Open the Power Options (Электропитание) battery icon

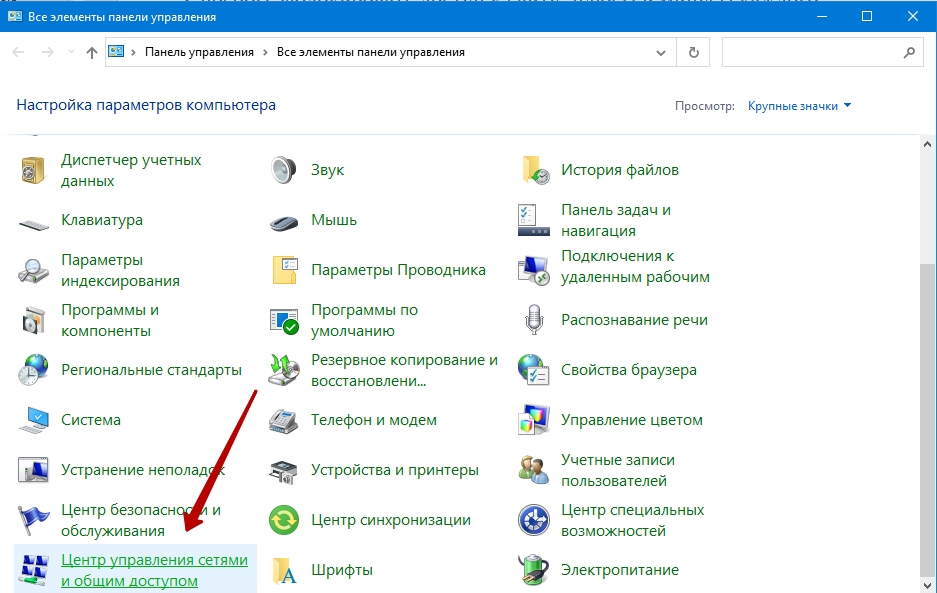click(535, 570)
